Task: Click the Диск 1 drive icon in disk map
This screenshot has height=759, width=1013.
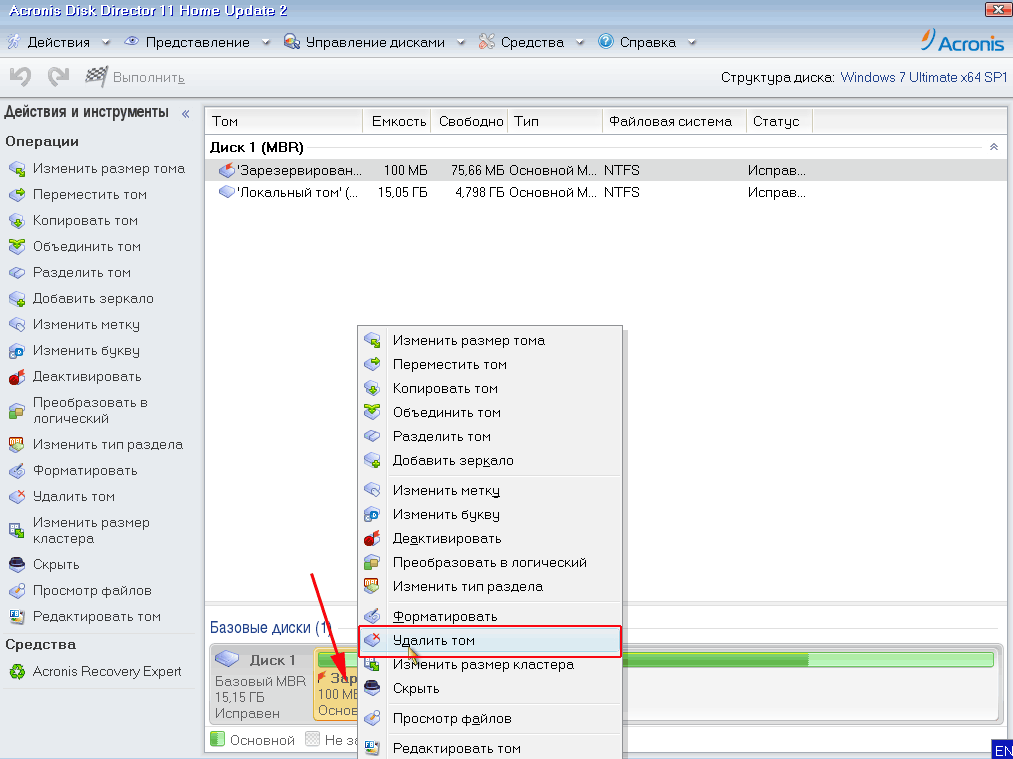Action: tap(227, 660)
